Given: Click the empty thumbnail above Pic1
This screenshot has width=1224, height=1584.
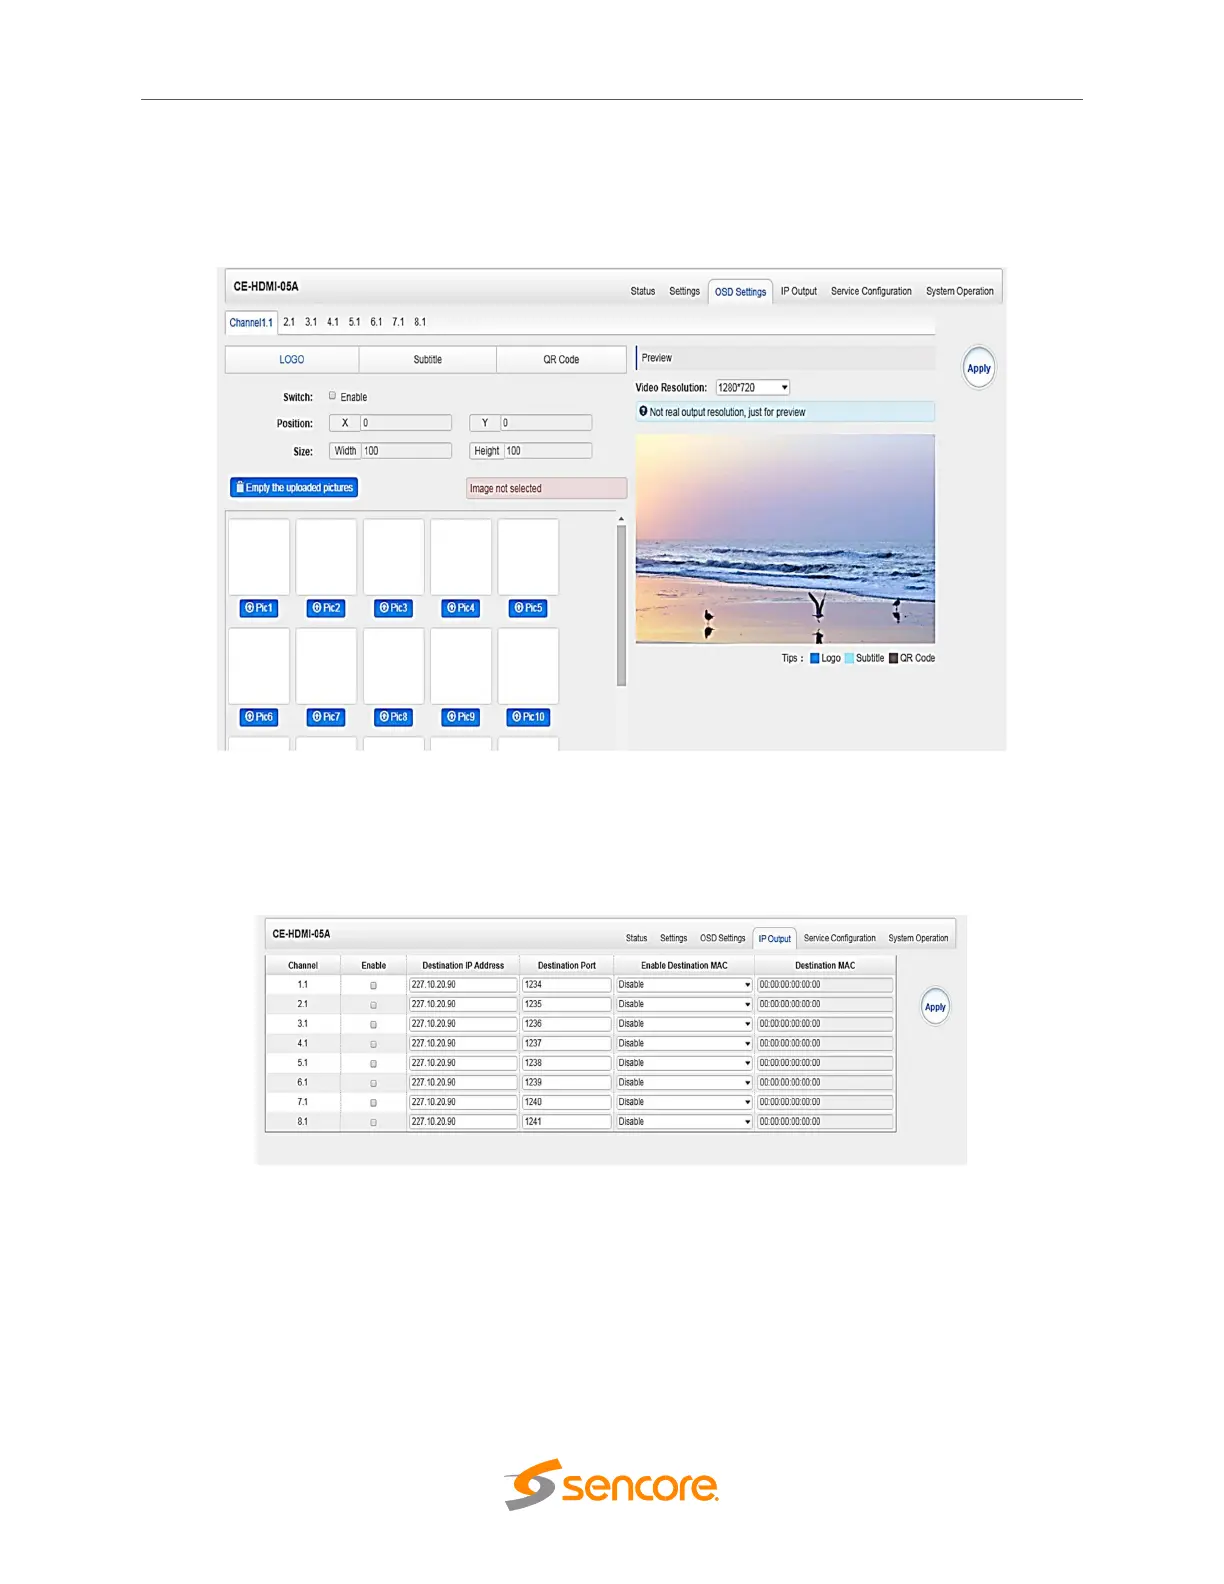Looking at the screenshot, I should [259, 557].
